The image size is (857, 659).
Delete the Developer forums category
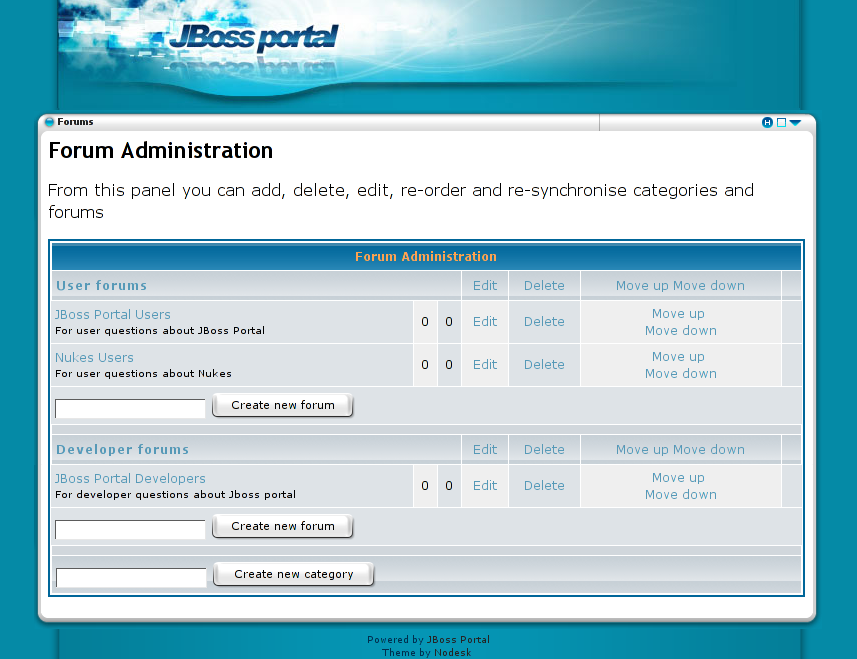tap(544, 449)
